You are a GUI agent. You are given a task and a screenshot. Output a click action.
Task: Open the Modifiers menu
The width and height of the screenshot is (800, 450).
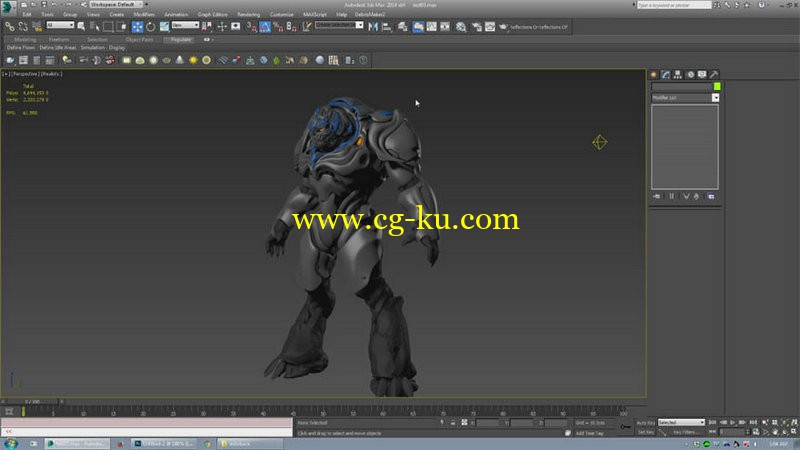coord(144,14)
